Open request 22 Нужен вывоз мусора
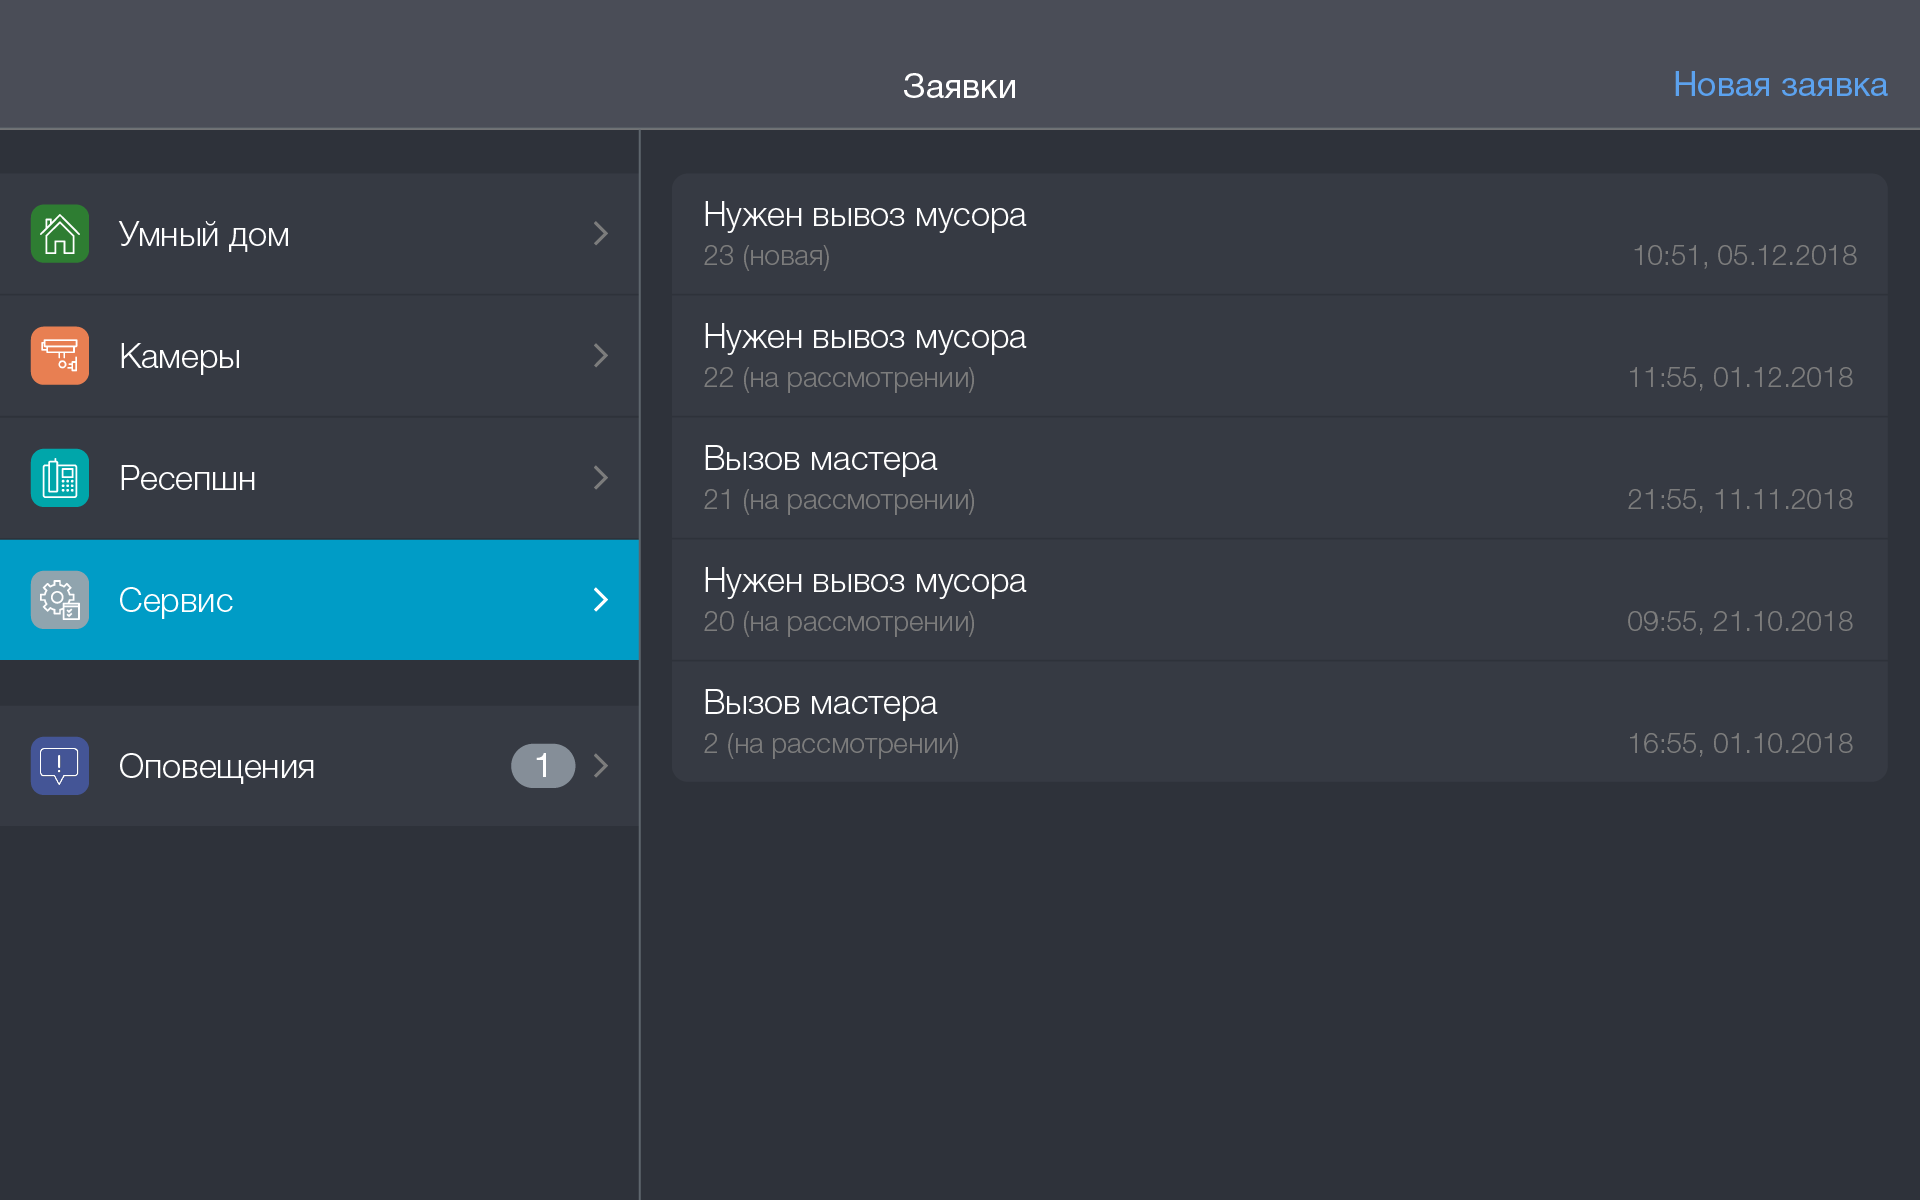Screen dimensions: 1920x1200 (x=1279, y=357)
